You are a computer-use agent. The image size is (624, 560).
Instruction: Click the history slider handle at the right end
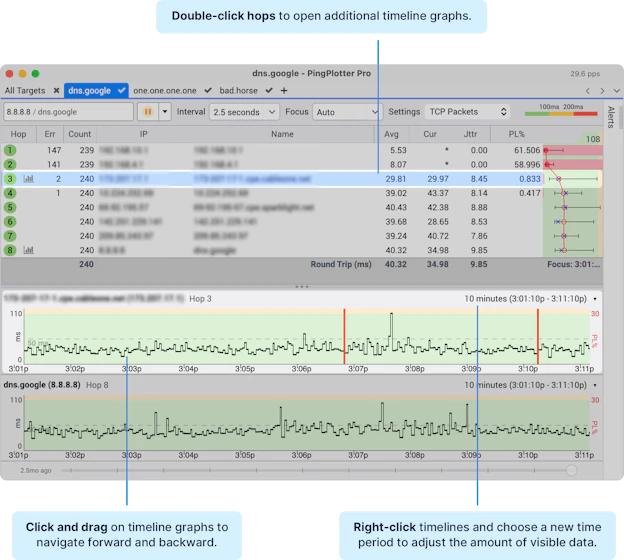coord(571,470)
